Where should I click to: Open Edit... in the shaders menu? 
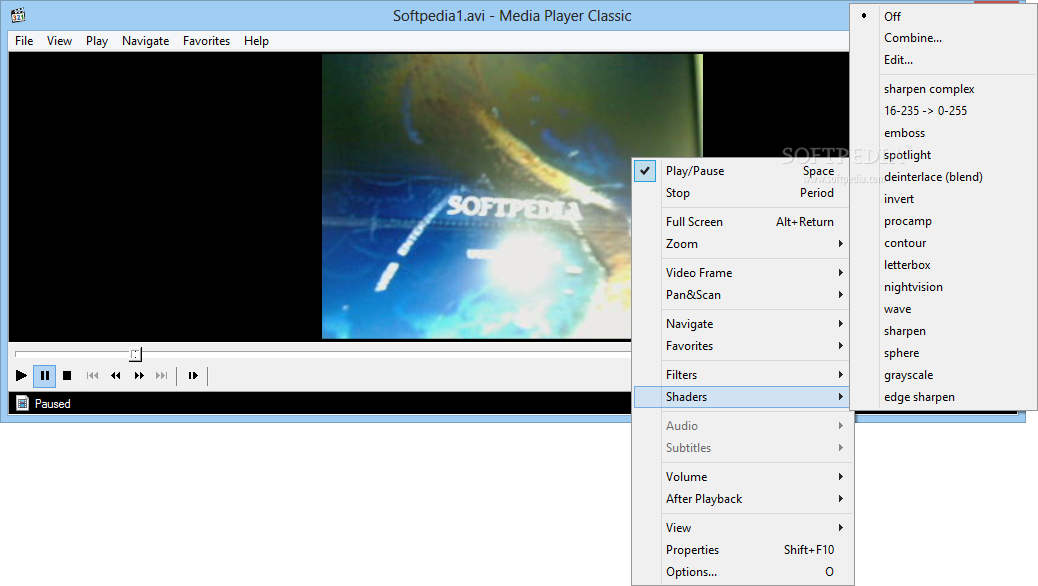943,60
